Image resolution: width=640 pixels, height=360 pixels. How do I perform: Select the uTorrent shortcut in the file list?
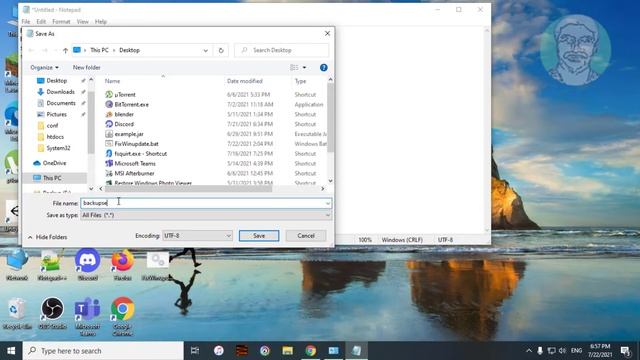[125, 94]
